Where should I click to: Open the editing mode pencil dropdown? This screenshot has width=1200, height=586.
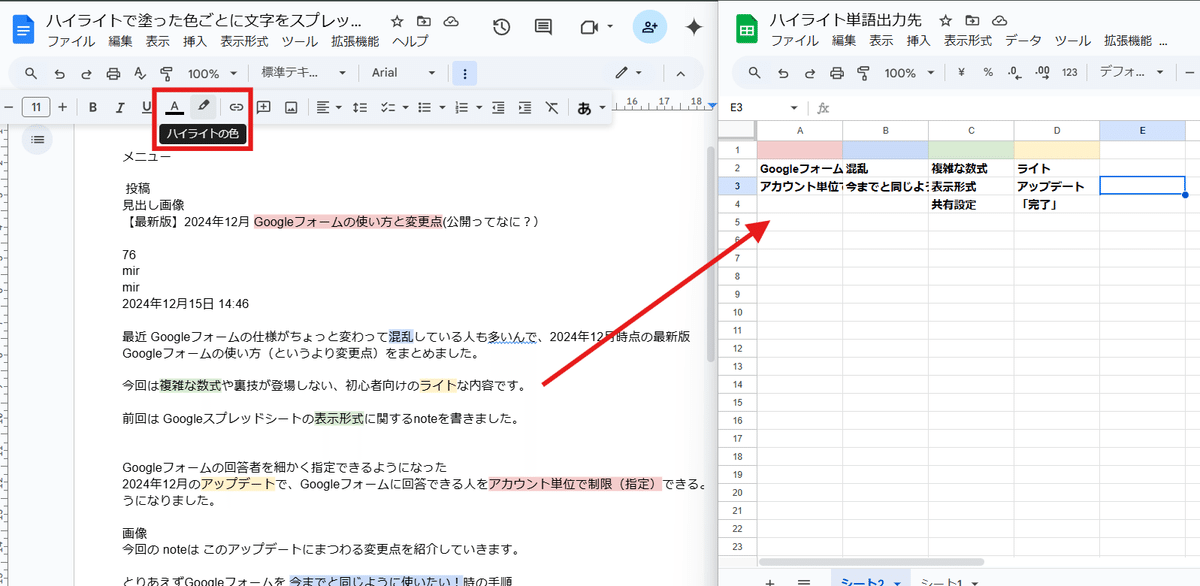click(x=628, y=73)
